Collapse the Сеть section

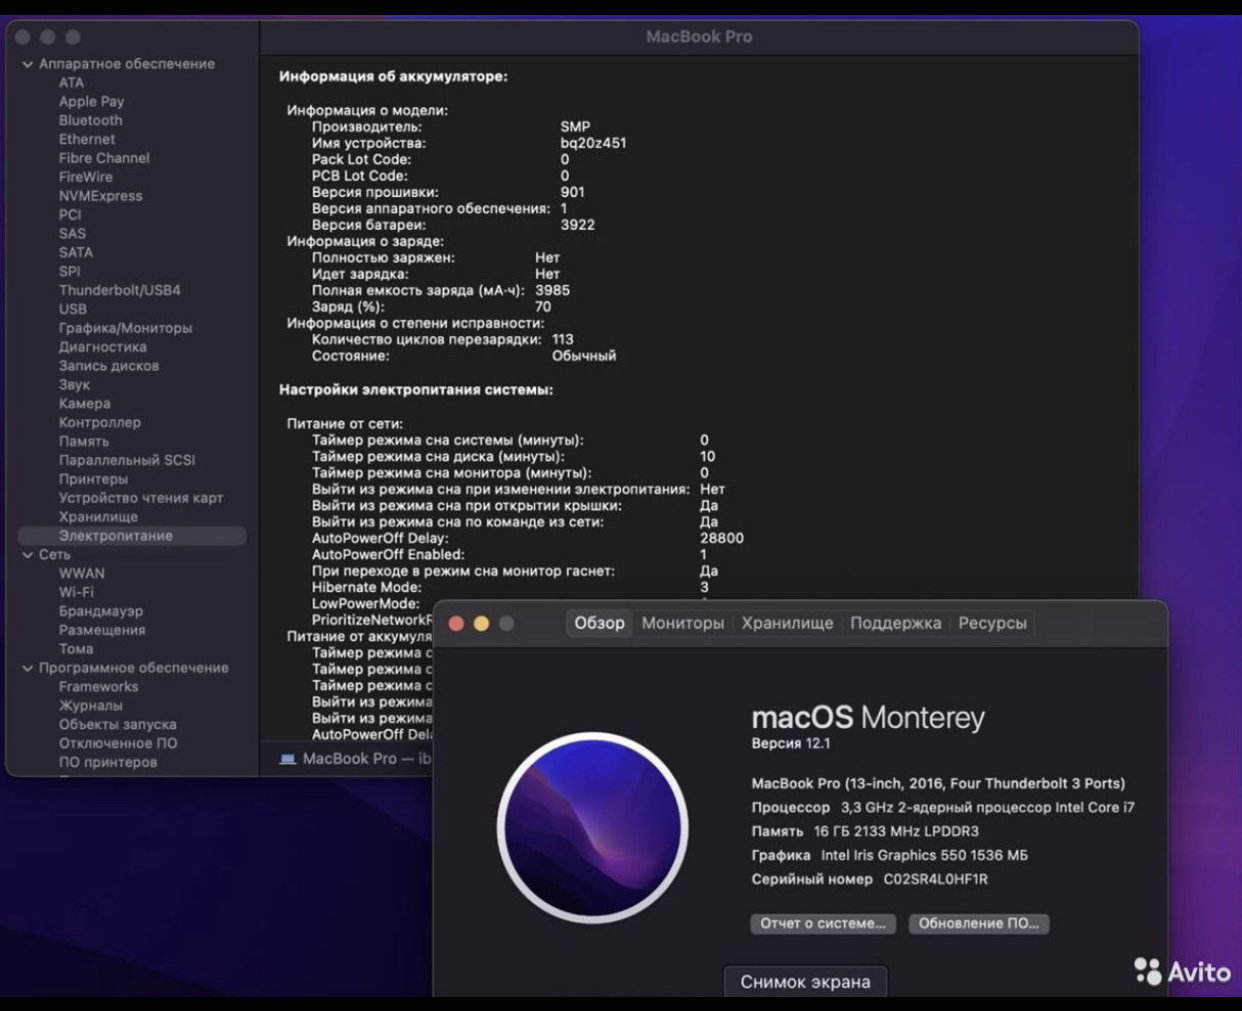[x=28, y=555]
